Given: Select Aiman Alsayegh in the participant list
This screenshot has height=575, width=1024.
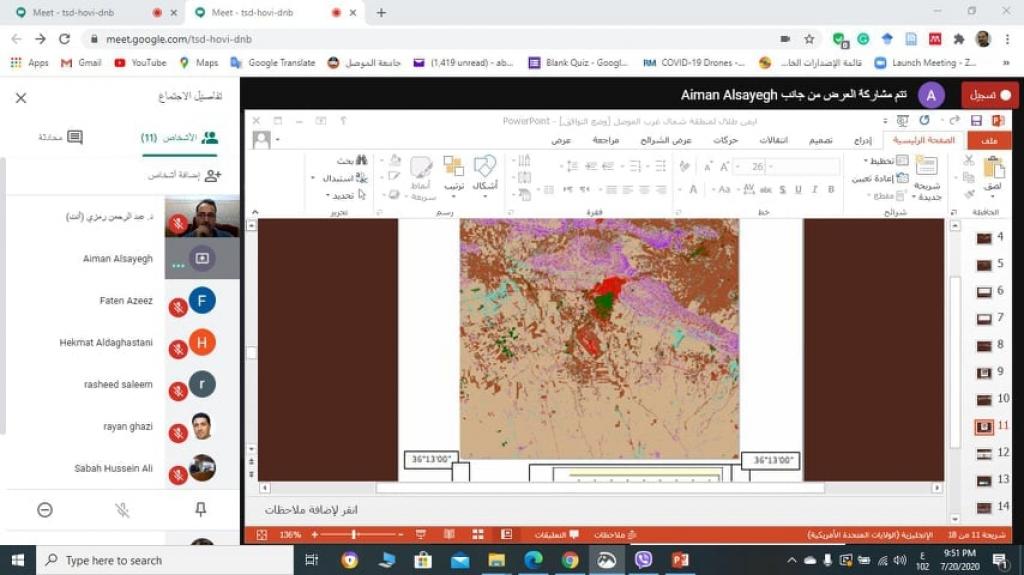Looking at the screenshot, I should point(120,258).
